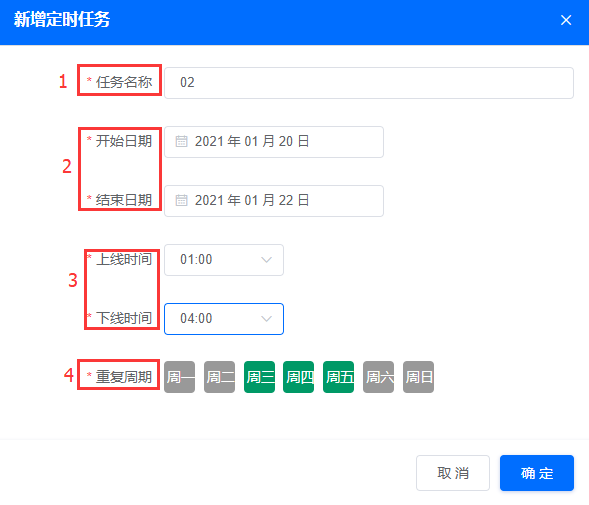This screenshot has height=505, width=589.
Task: Open the 上线时间 dropdown showing 01:00
Action: (224, 260)
